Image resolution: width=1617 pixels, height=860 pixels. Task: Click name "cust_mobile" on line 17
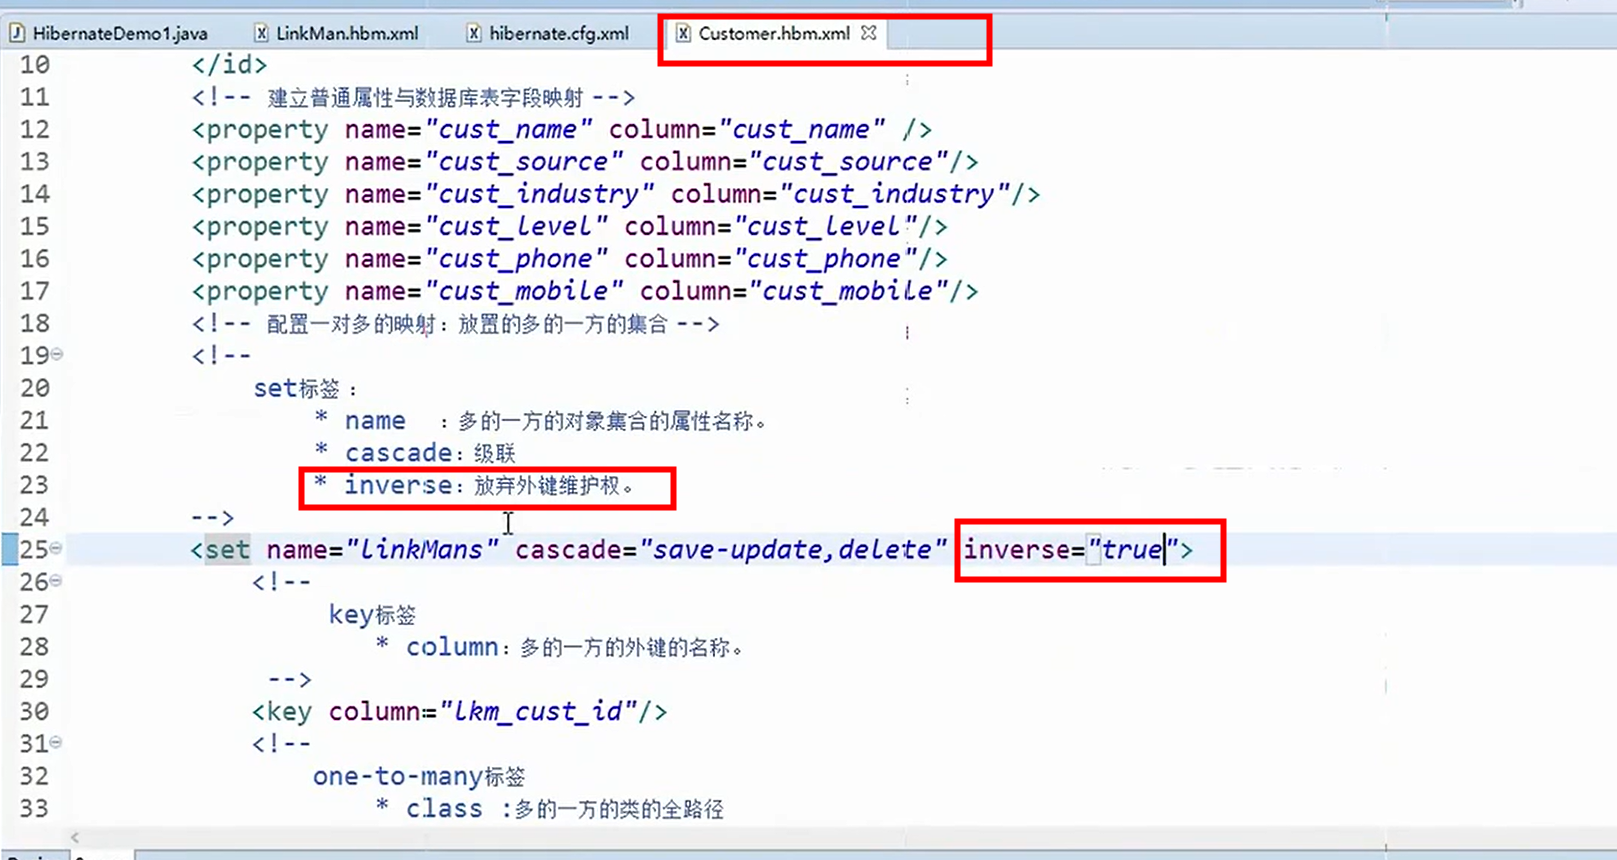[524, 291]
